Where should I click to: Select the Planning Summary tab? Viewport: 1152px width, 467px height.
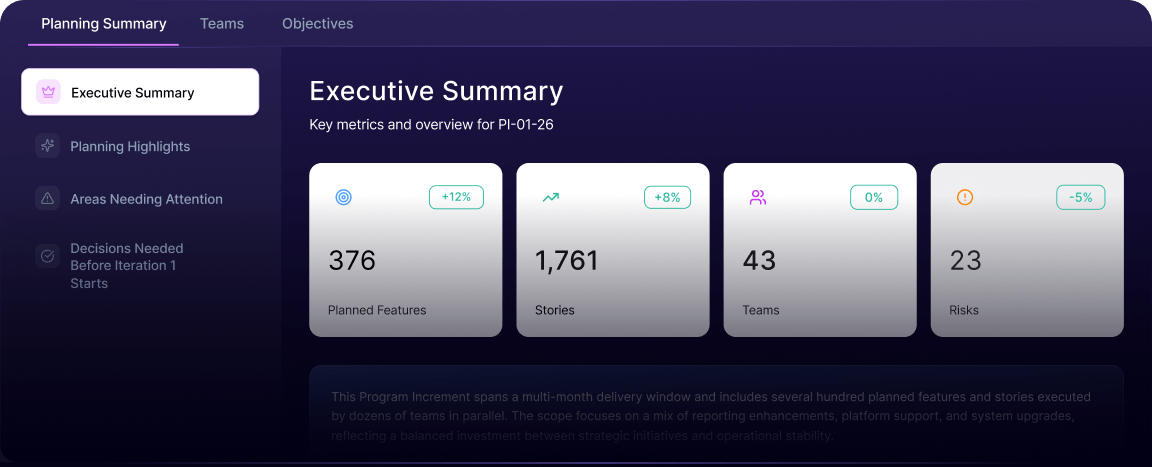104,23
